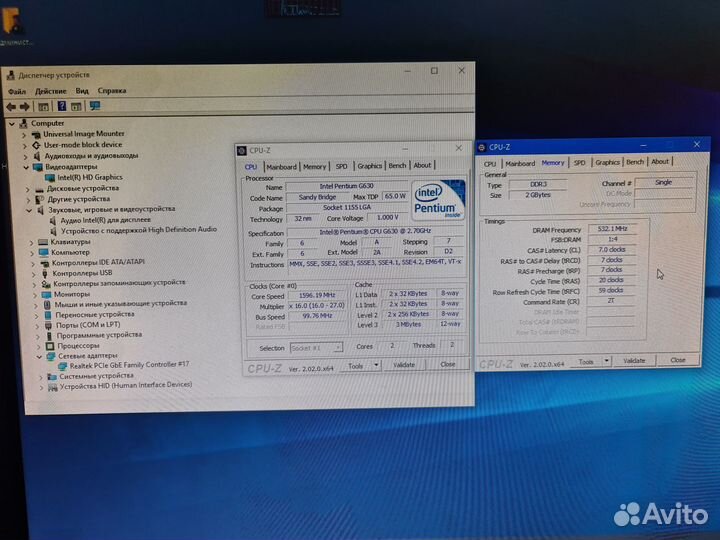Click Tools button in left CPU-Z
720x540 pixels.
[x=355, y=366]
